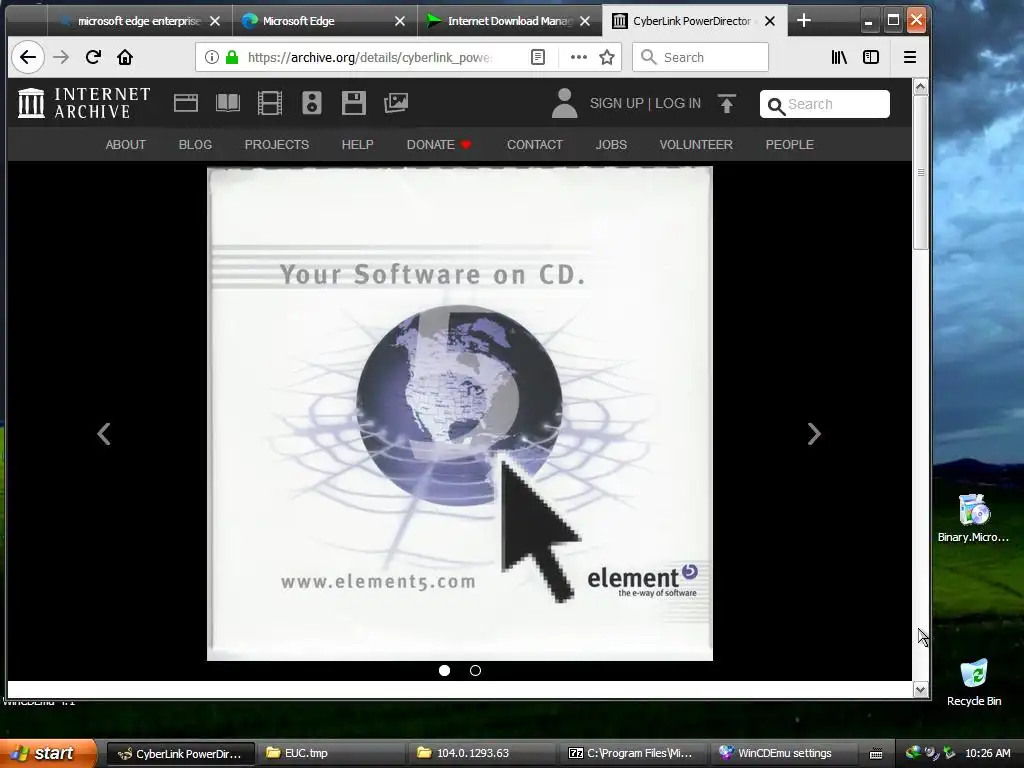Click the system tray clock
1024x768 pixels.
point(987,753)
